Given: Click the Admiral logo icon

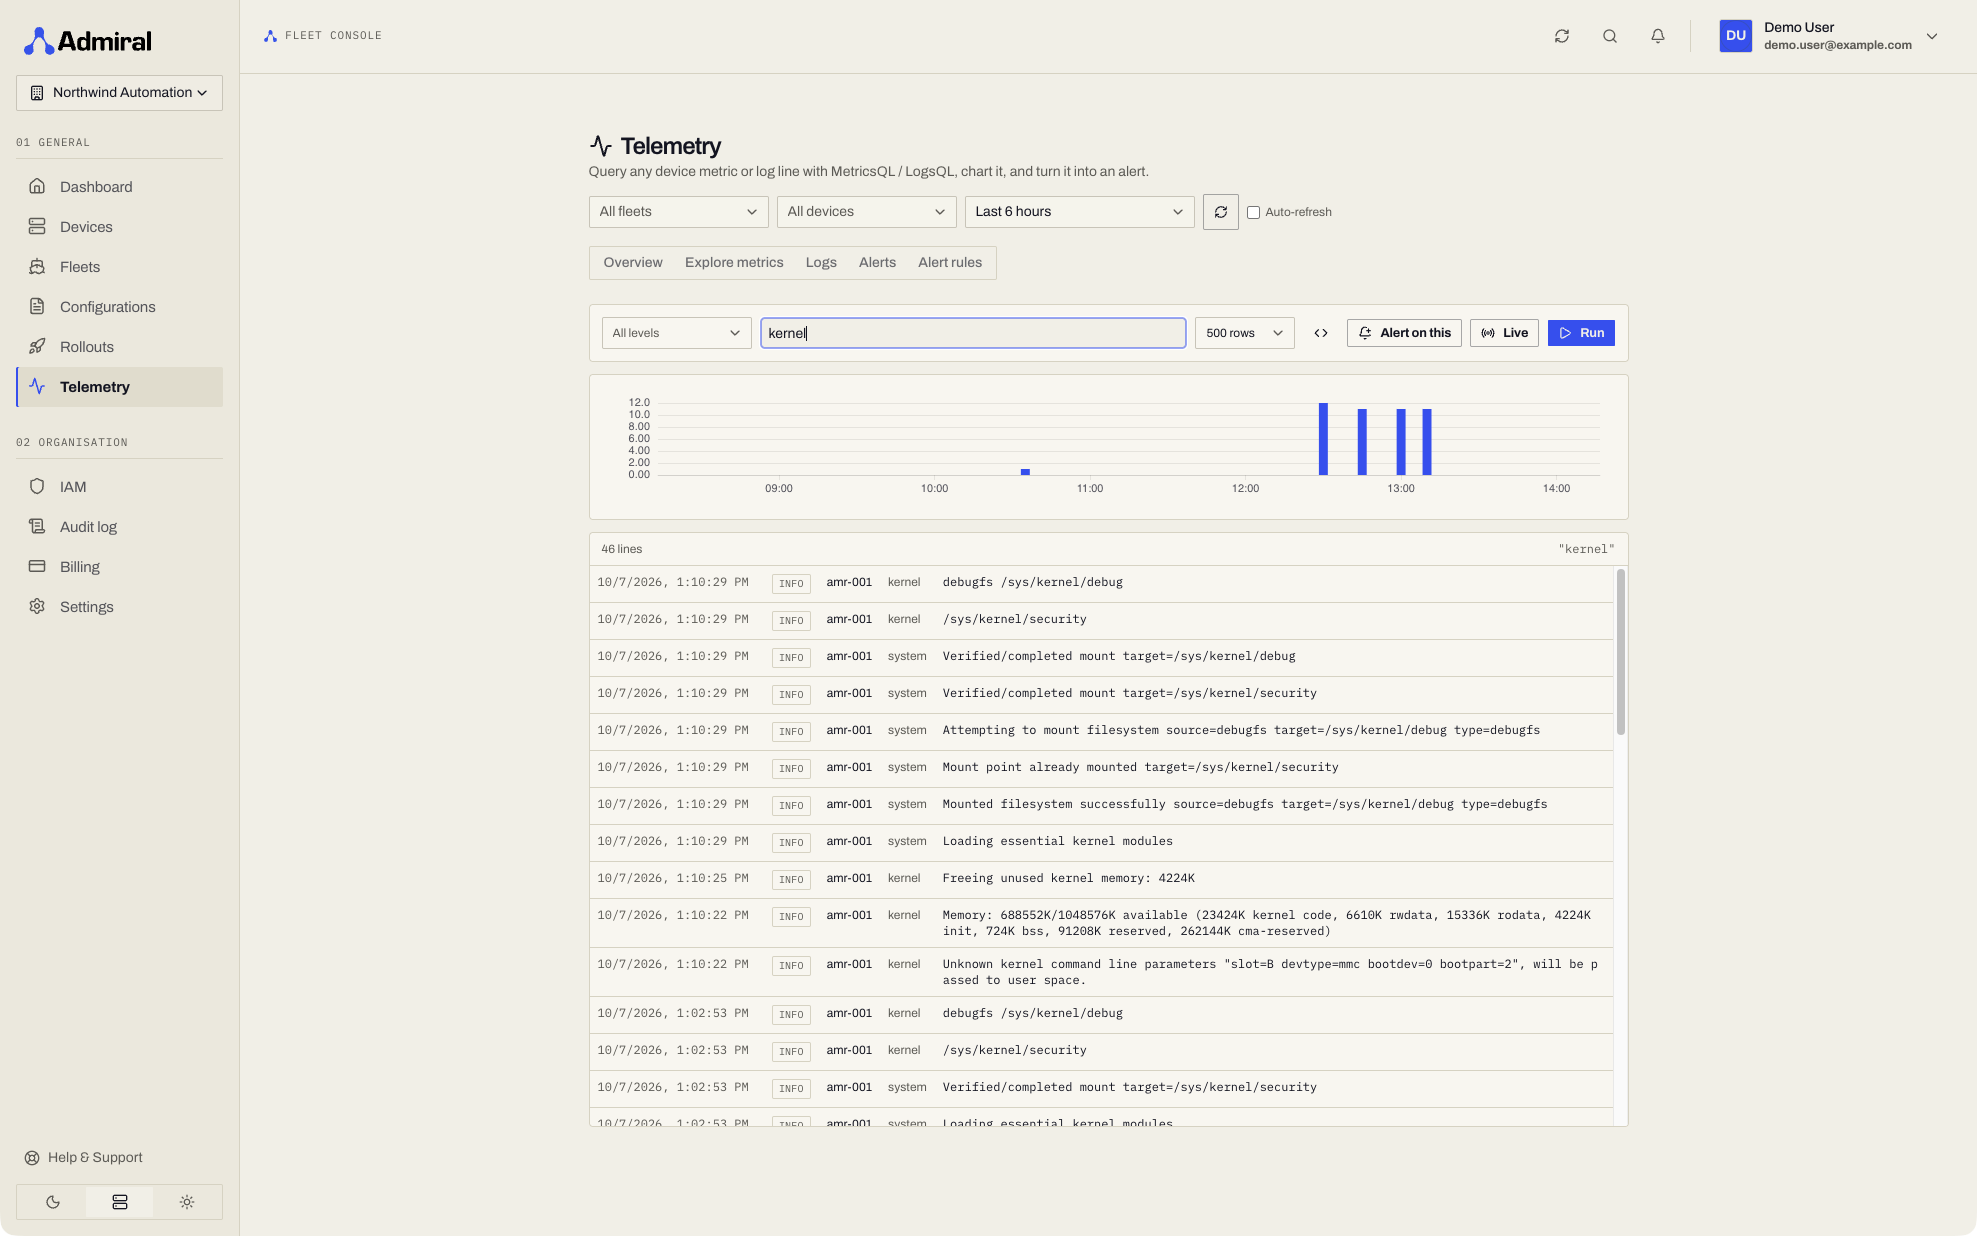Looking at the screenshot, I should click(x=39, y=41).
